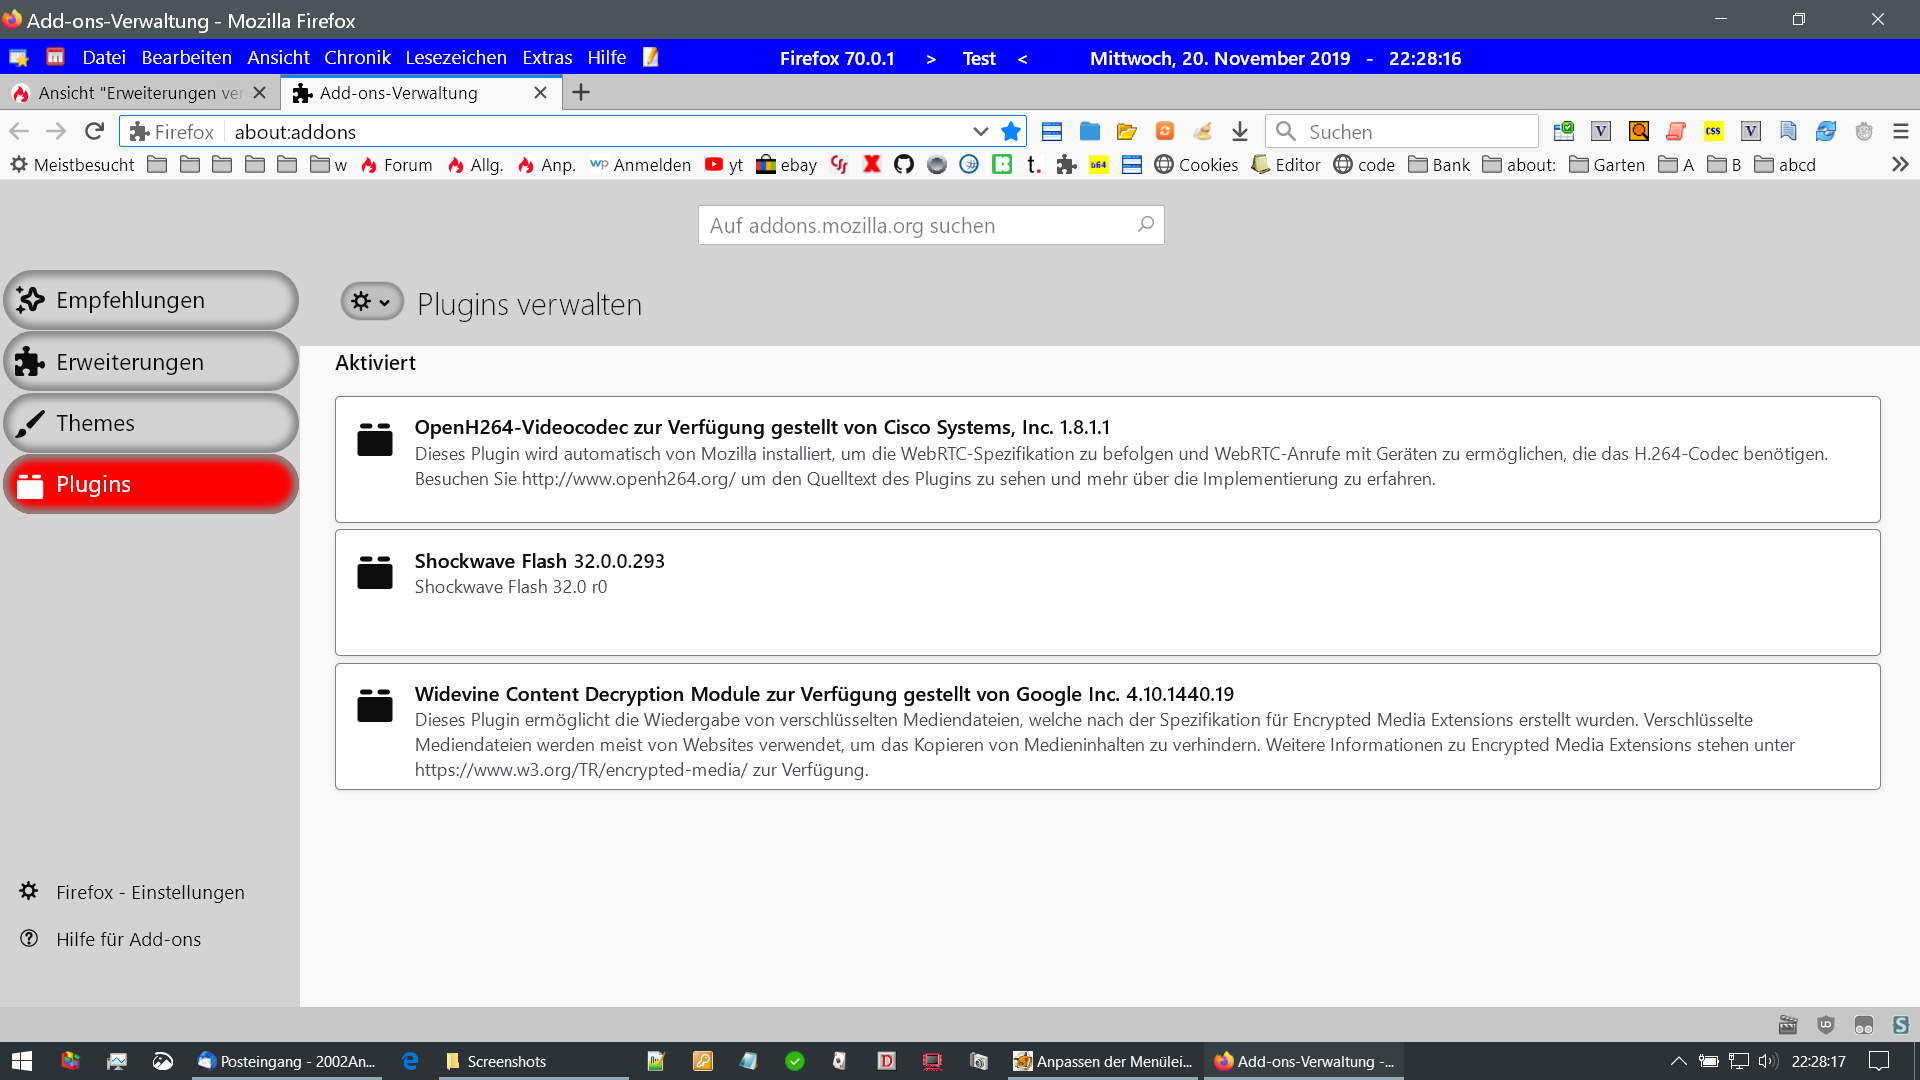Open the Garten bookmark folder
This screenshot has width=1920, height=1080.
pyautogui.click(x=1607, y=165)
